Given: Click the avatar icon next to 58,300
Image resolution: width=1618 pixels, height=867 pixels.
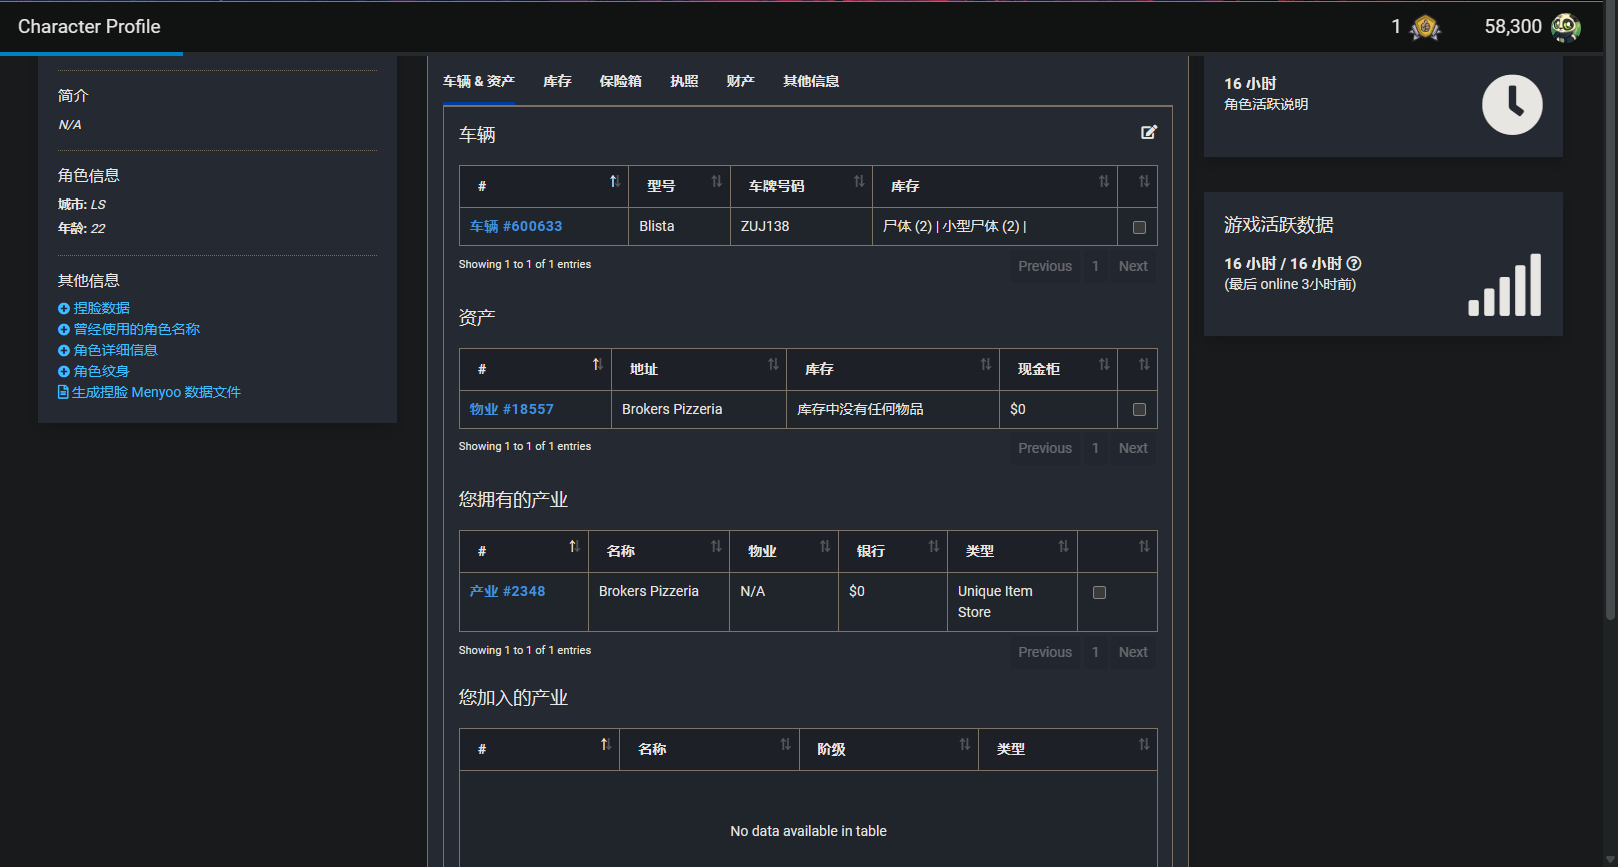Looking at the screenshot, I should (1566, 27).
